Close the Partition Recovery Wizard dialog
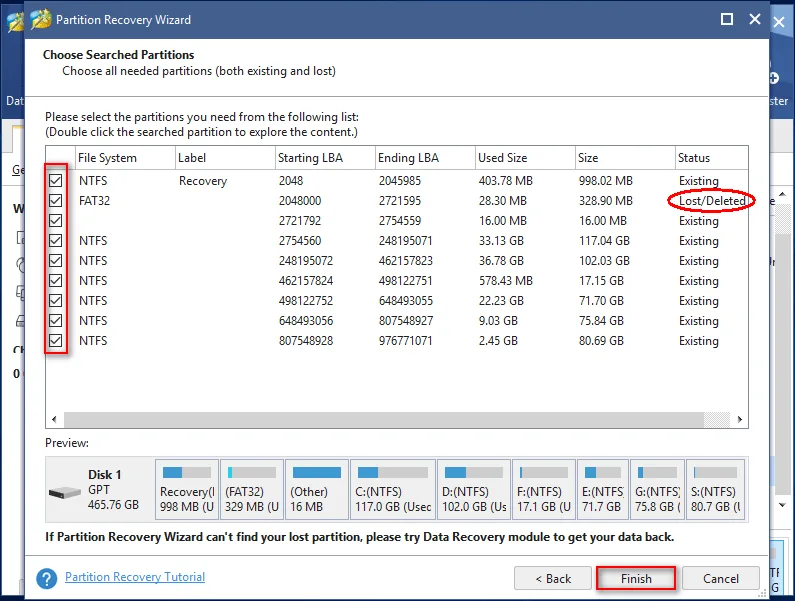 755,19
